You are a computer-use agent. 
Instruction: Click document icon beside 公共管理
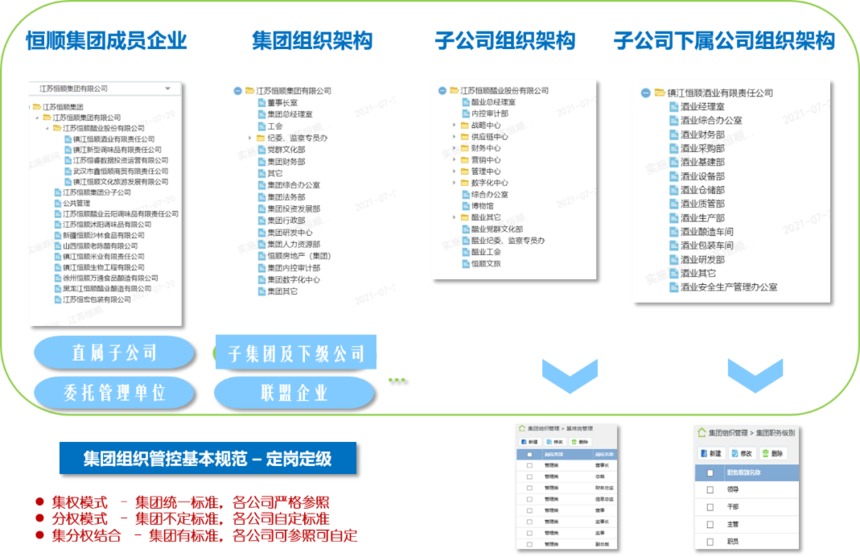point(58,203)
